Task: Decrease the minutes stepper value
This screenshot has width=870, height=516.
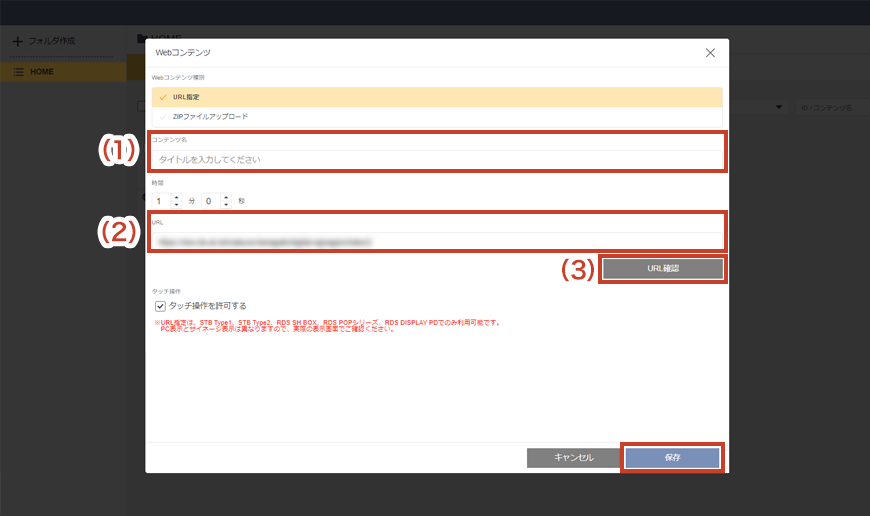Action: pos(177,204)
